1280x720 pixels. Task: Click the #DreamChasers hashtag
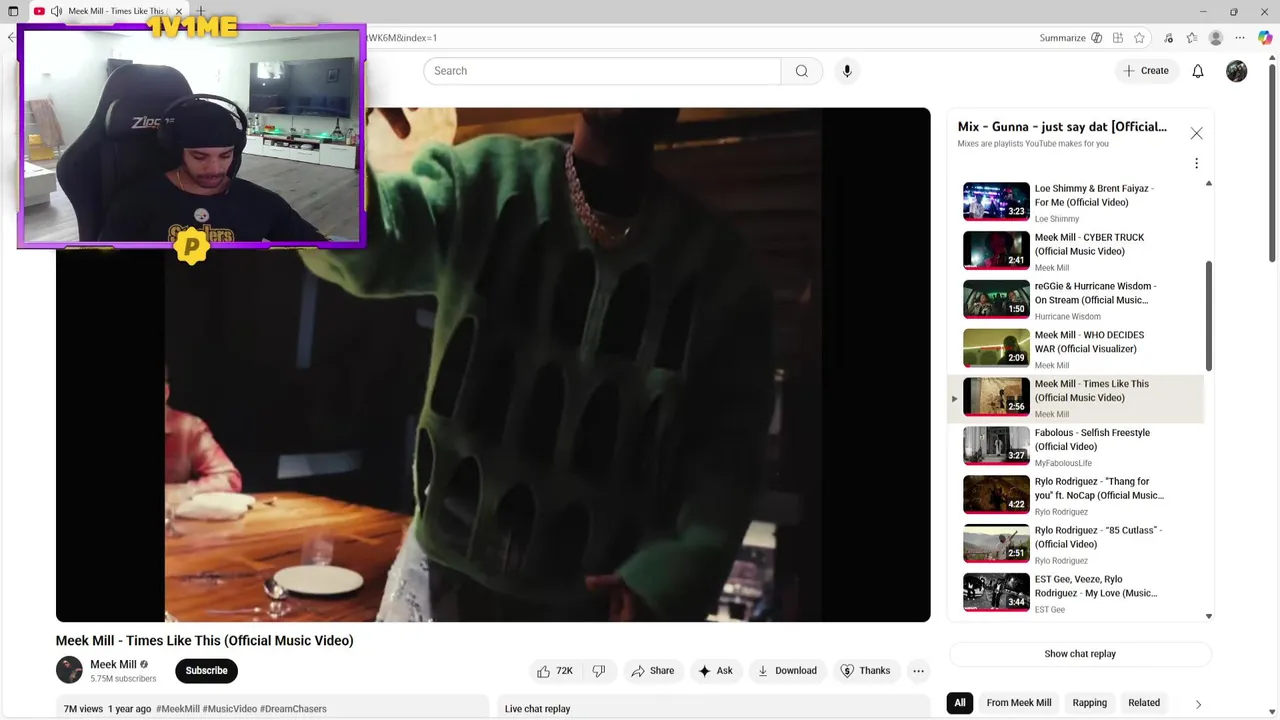click(x=293, y=709)
